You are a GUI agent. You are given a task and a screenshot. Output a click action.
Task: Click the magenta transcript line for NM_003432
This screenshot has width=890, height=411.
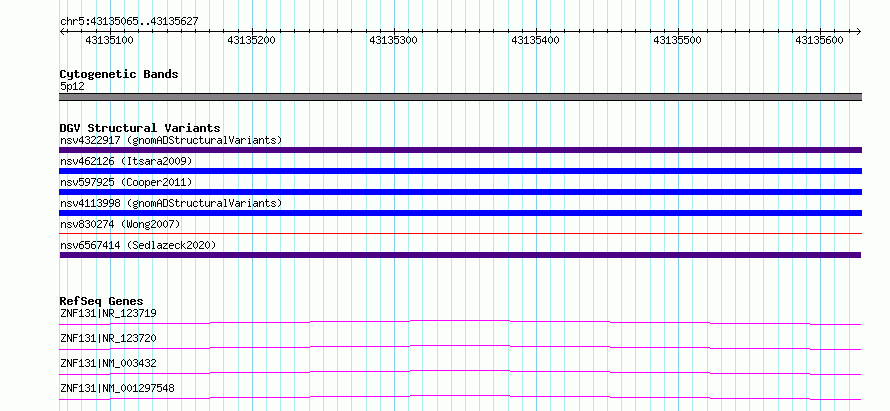pos(460,372)
